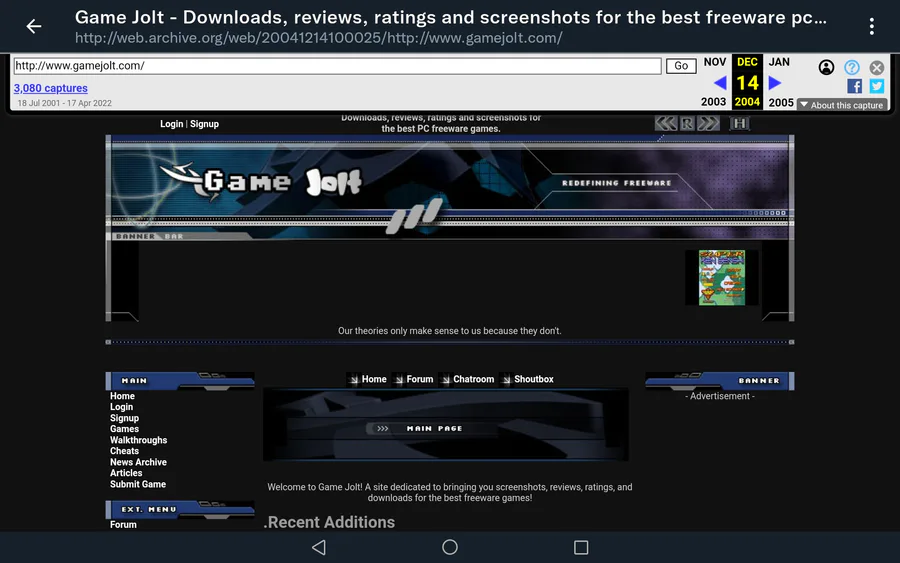900x563 pixels.
Task: Select JAN month in Wayback timeline
Action: tap(779, 62)
